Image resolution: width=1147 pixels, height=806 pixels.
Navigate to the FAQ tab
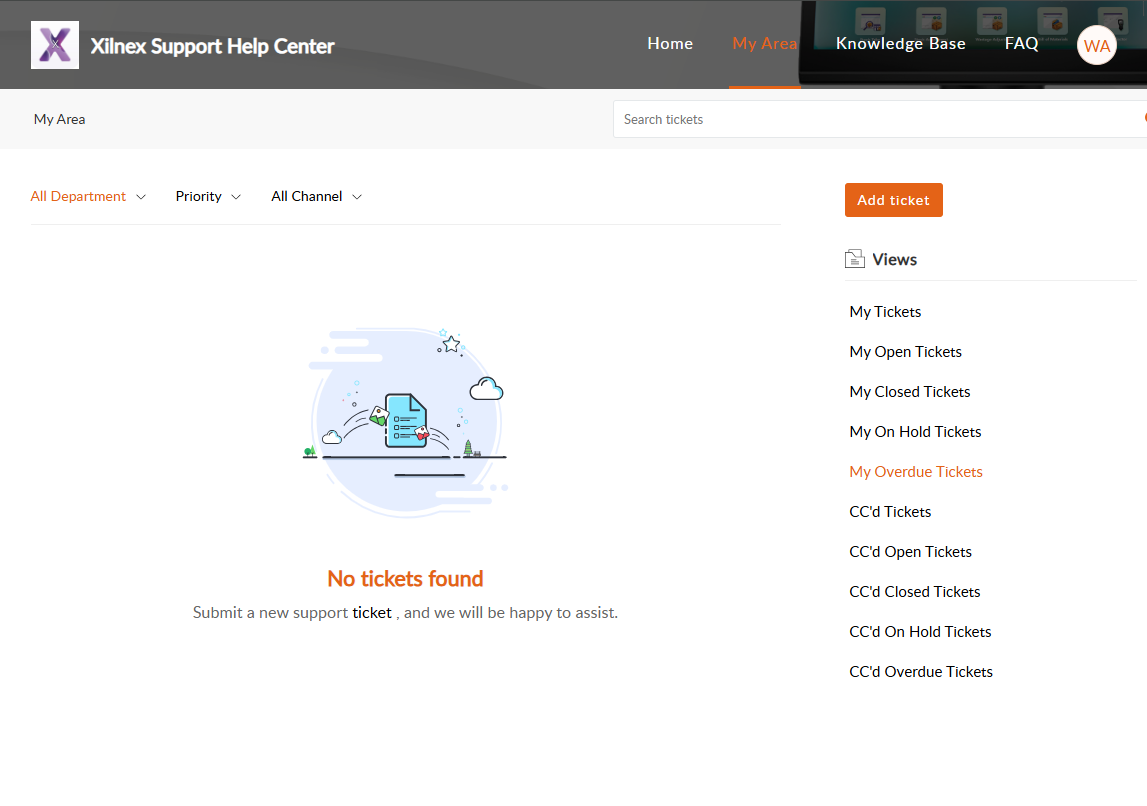pyautogui.click(x=1021, y=43)
